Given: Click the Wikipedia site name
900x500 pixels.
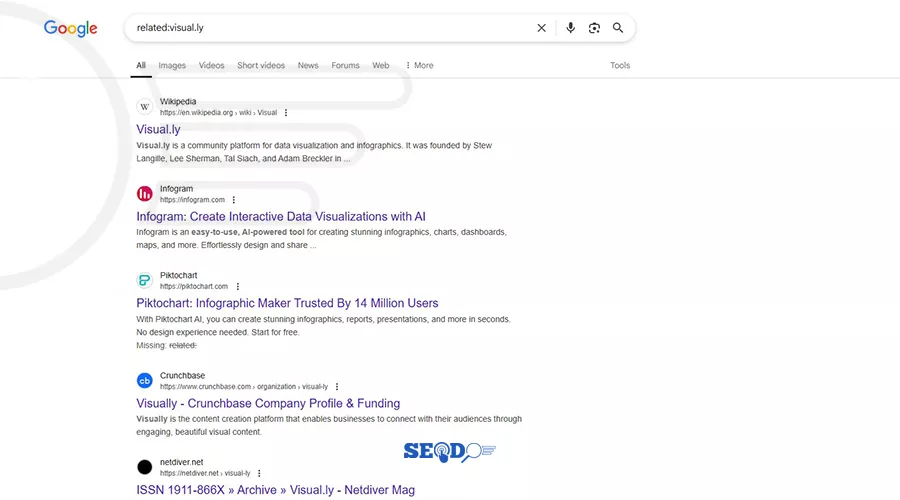Looking at the screenshot, I should pyautogui.click(x=178, y=102).
